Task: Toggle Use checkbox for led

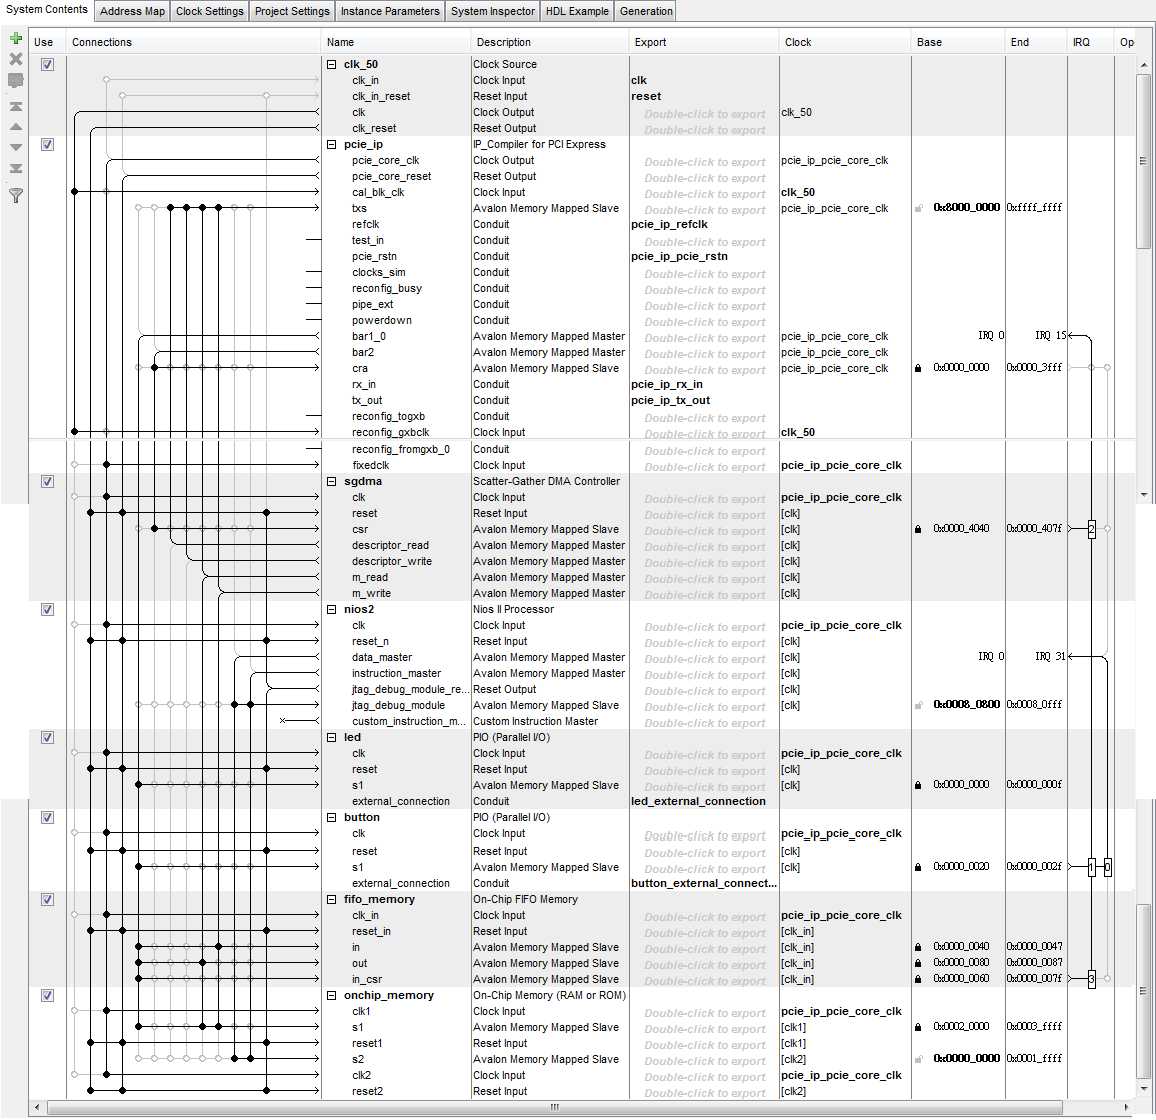Action: click(x=47, y=737)
